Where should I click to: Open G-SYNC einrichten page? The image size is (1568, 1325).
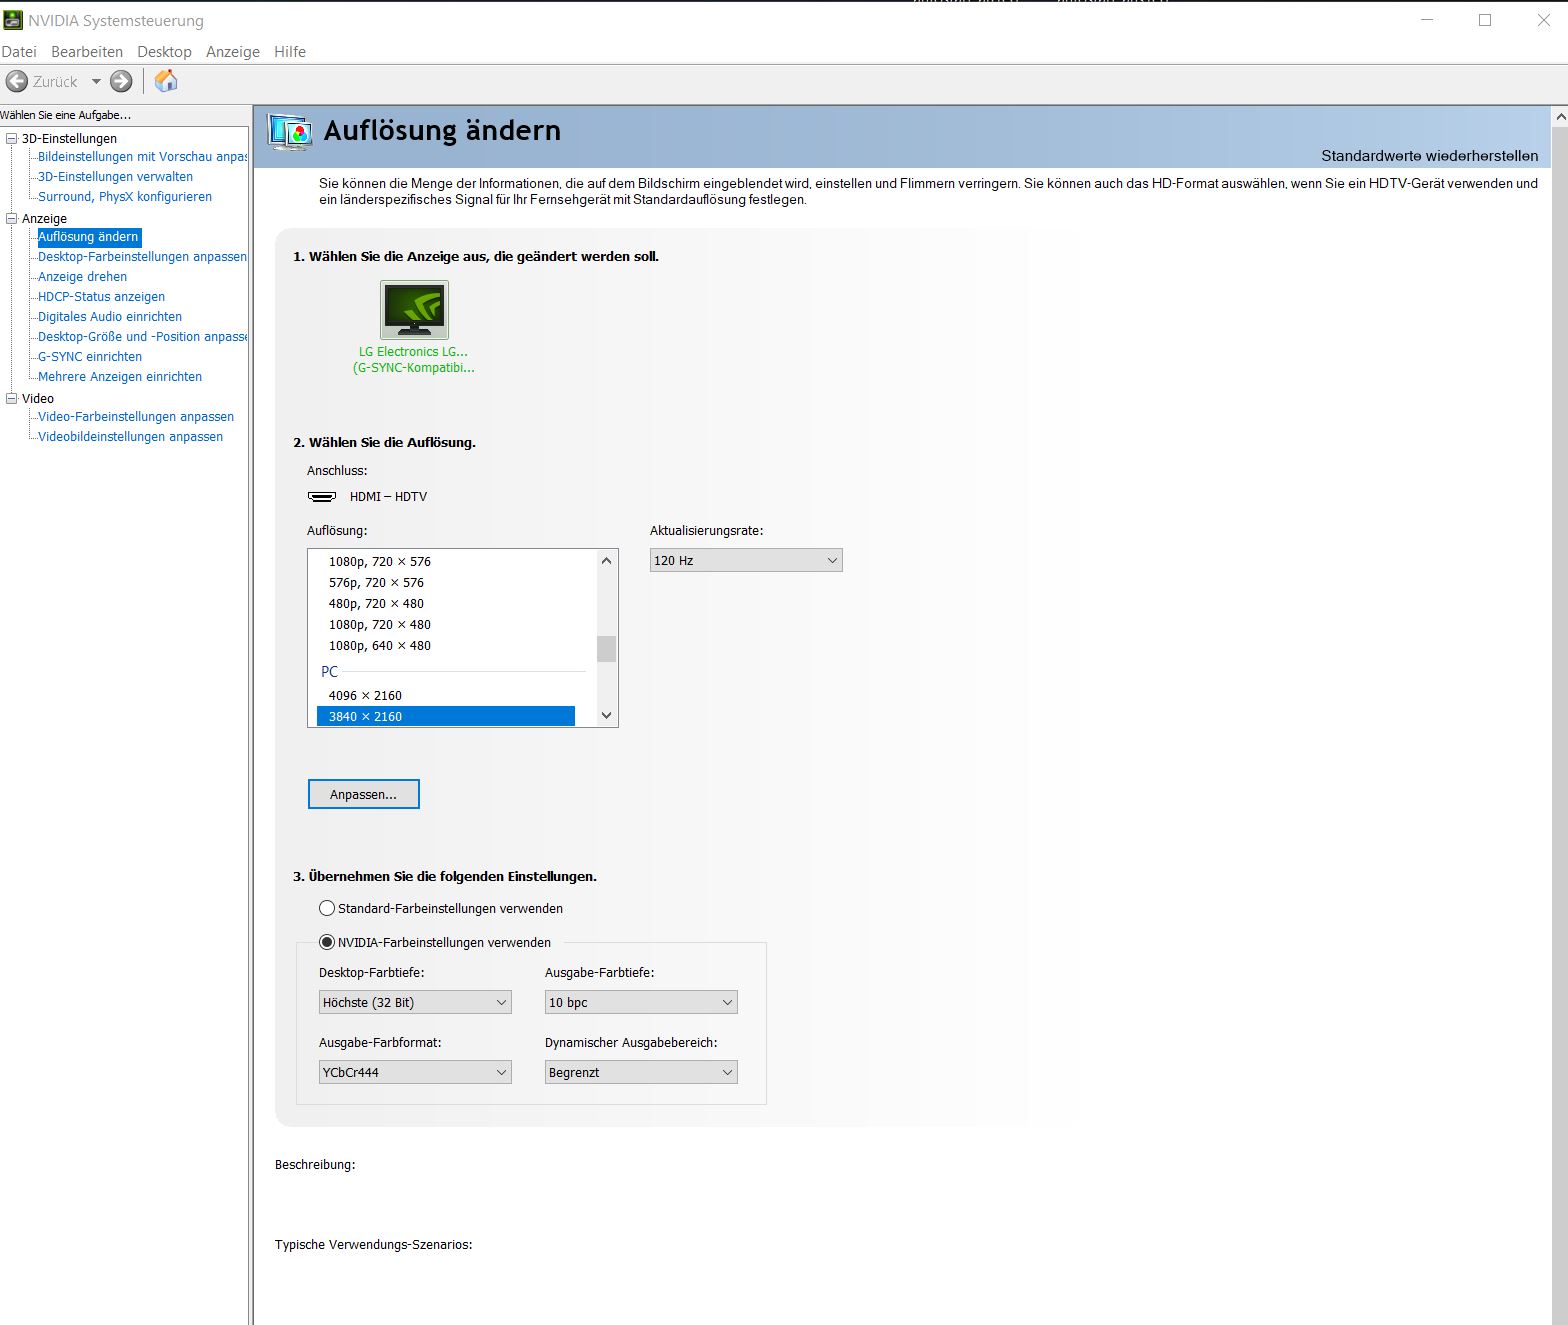pos(90,357)
